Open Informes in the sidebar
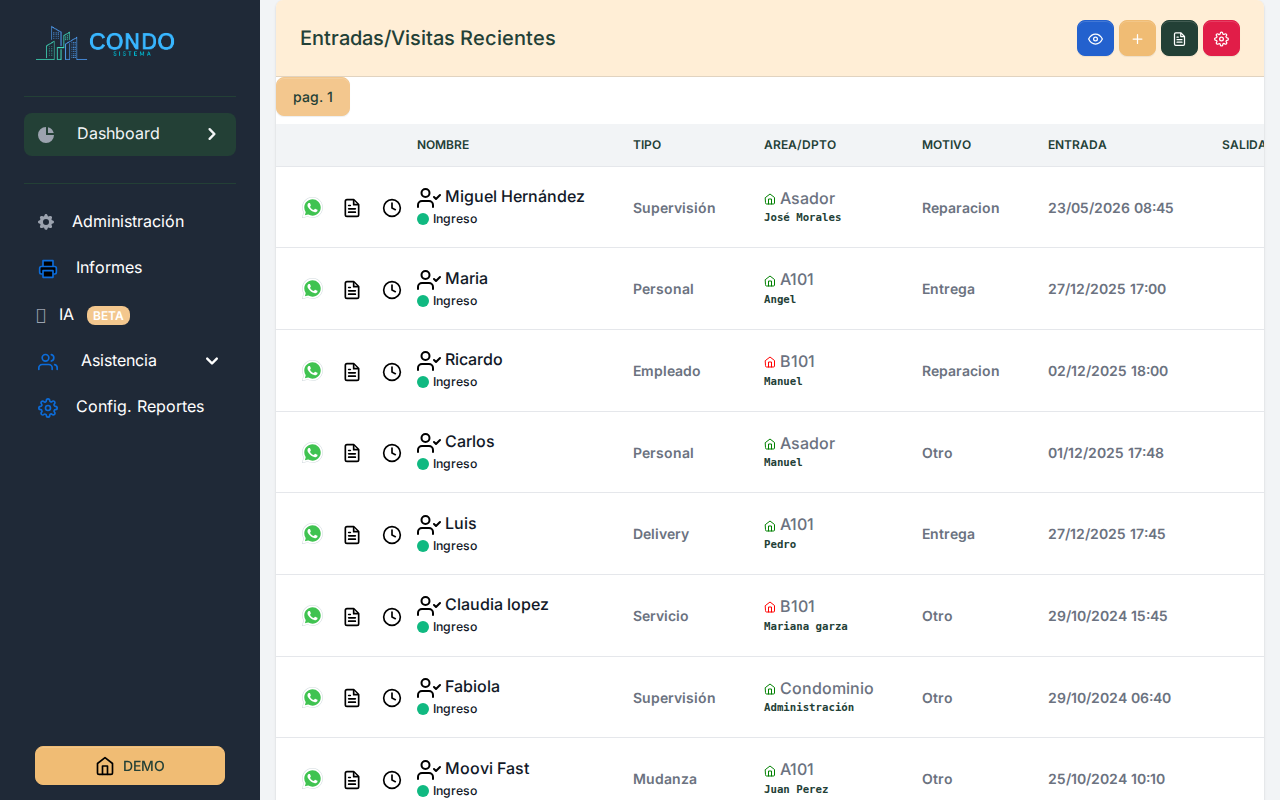The height and width of the screenshot is (800, 1280). click(109, 268)
